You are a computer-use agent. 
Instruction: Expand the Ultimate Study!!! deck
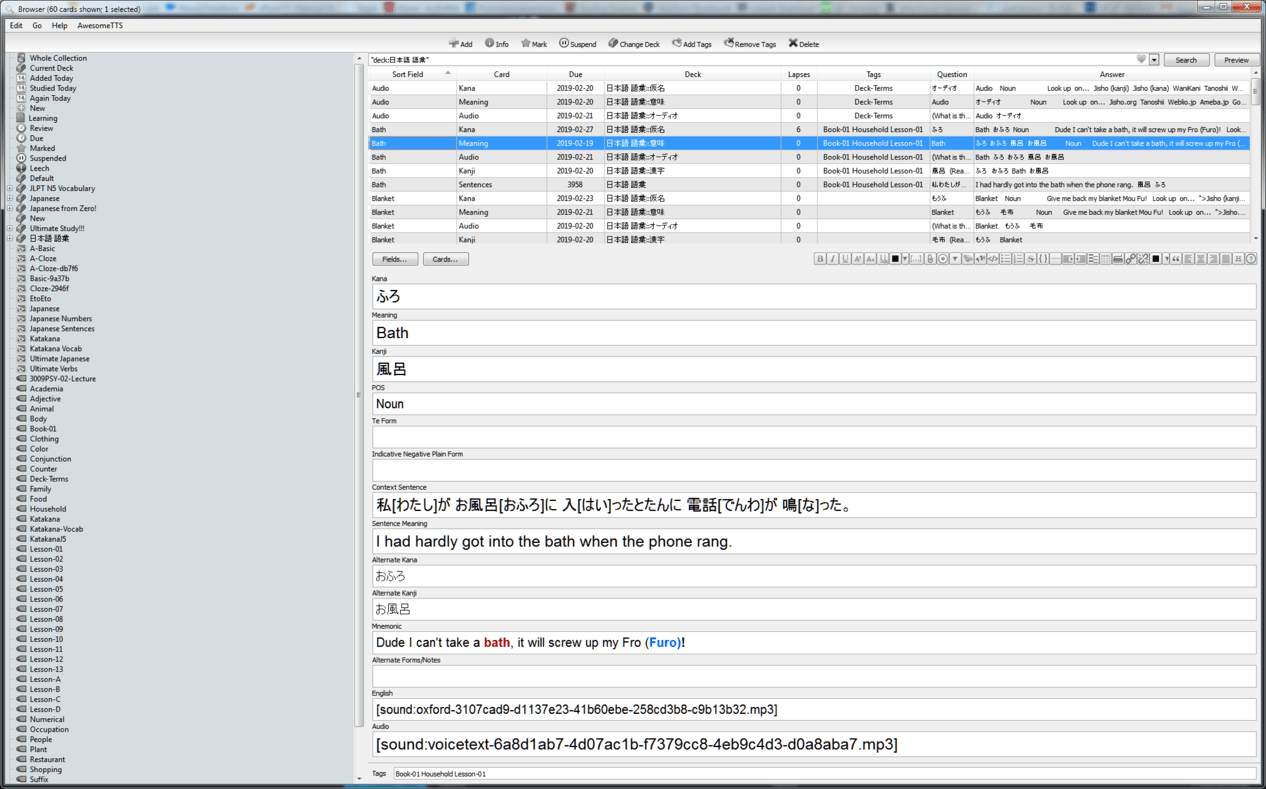(10, 228)
